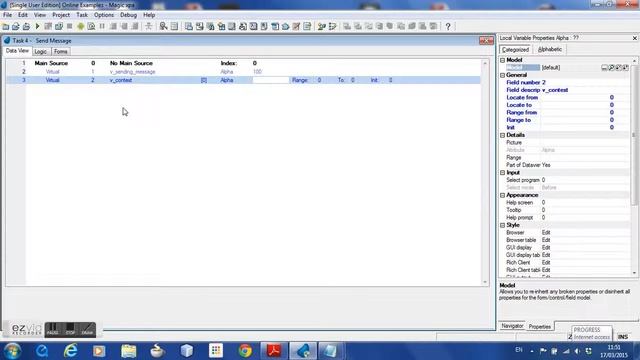The width and height of the screenshot is (640, 360).
Task: Open the View menu
Action: [x=40, y=15]
